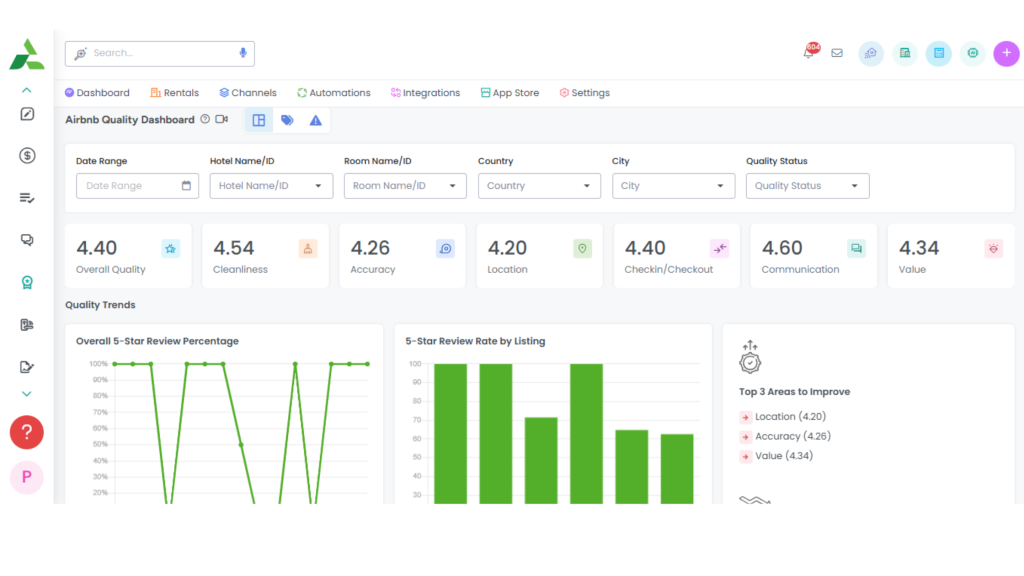Click the 4.60 Communication value
The height and width of the screenshot is (576, 1024).
[782, 248]
